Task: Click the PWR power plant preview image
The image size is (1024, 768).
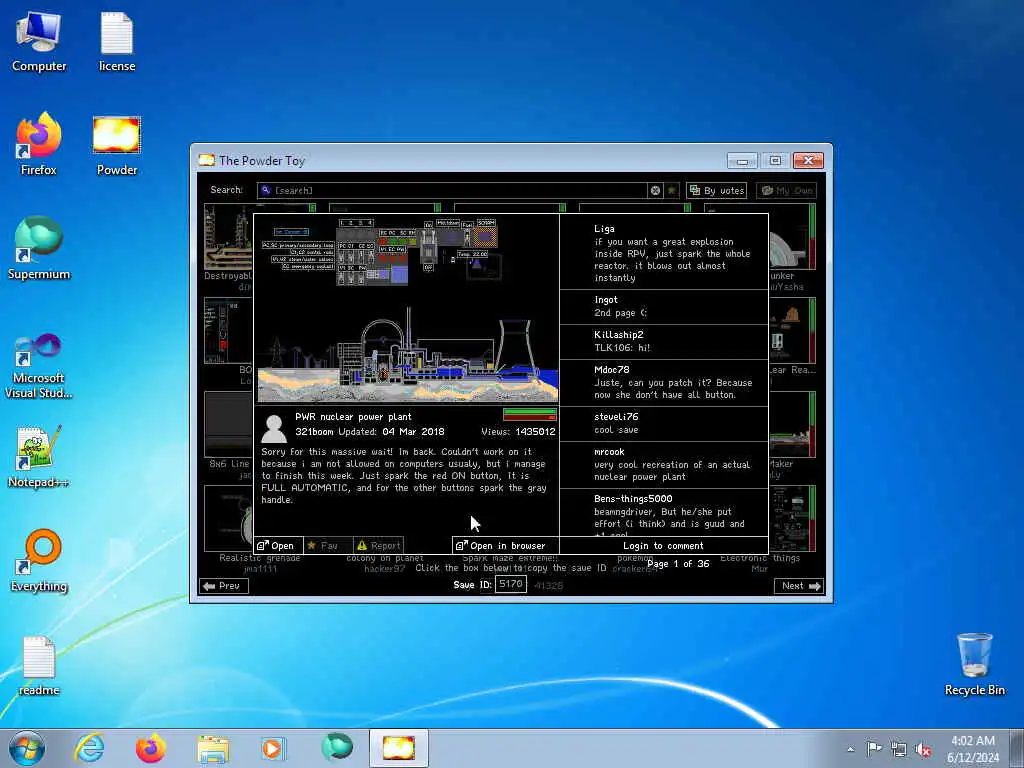Action: tap(407, 308)
